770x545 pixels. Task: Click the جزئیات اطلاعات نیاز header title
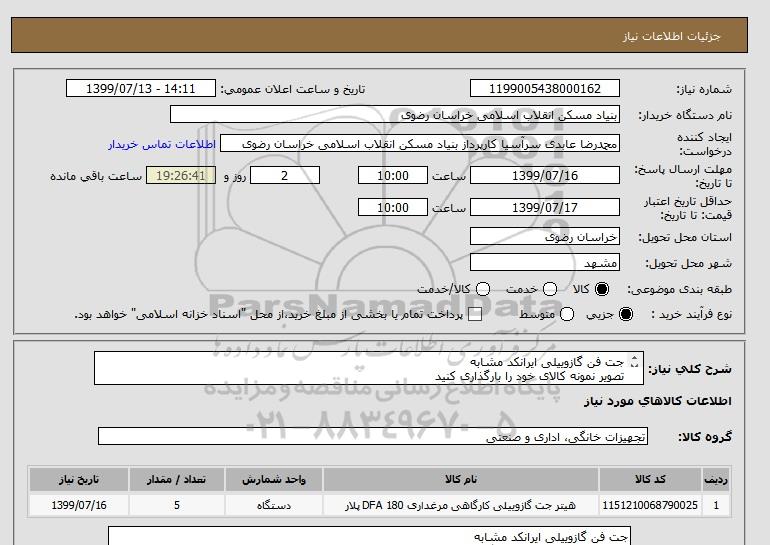point(671,37)
